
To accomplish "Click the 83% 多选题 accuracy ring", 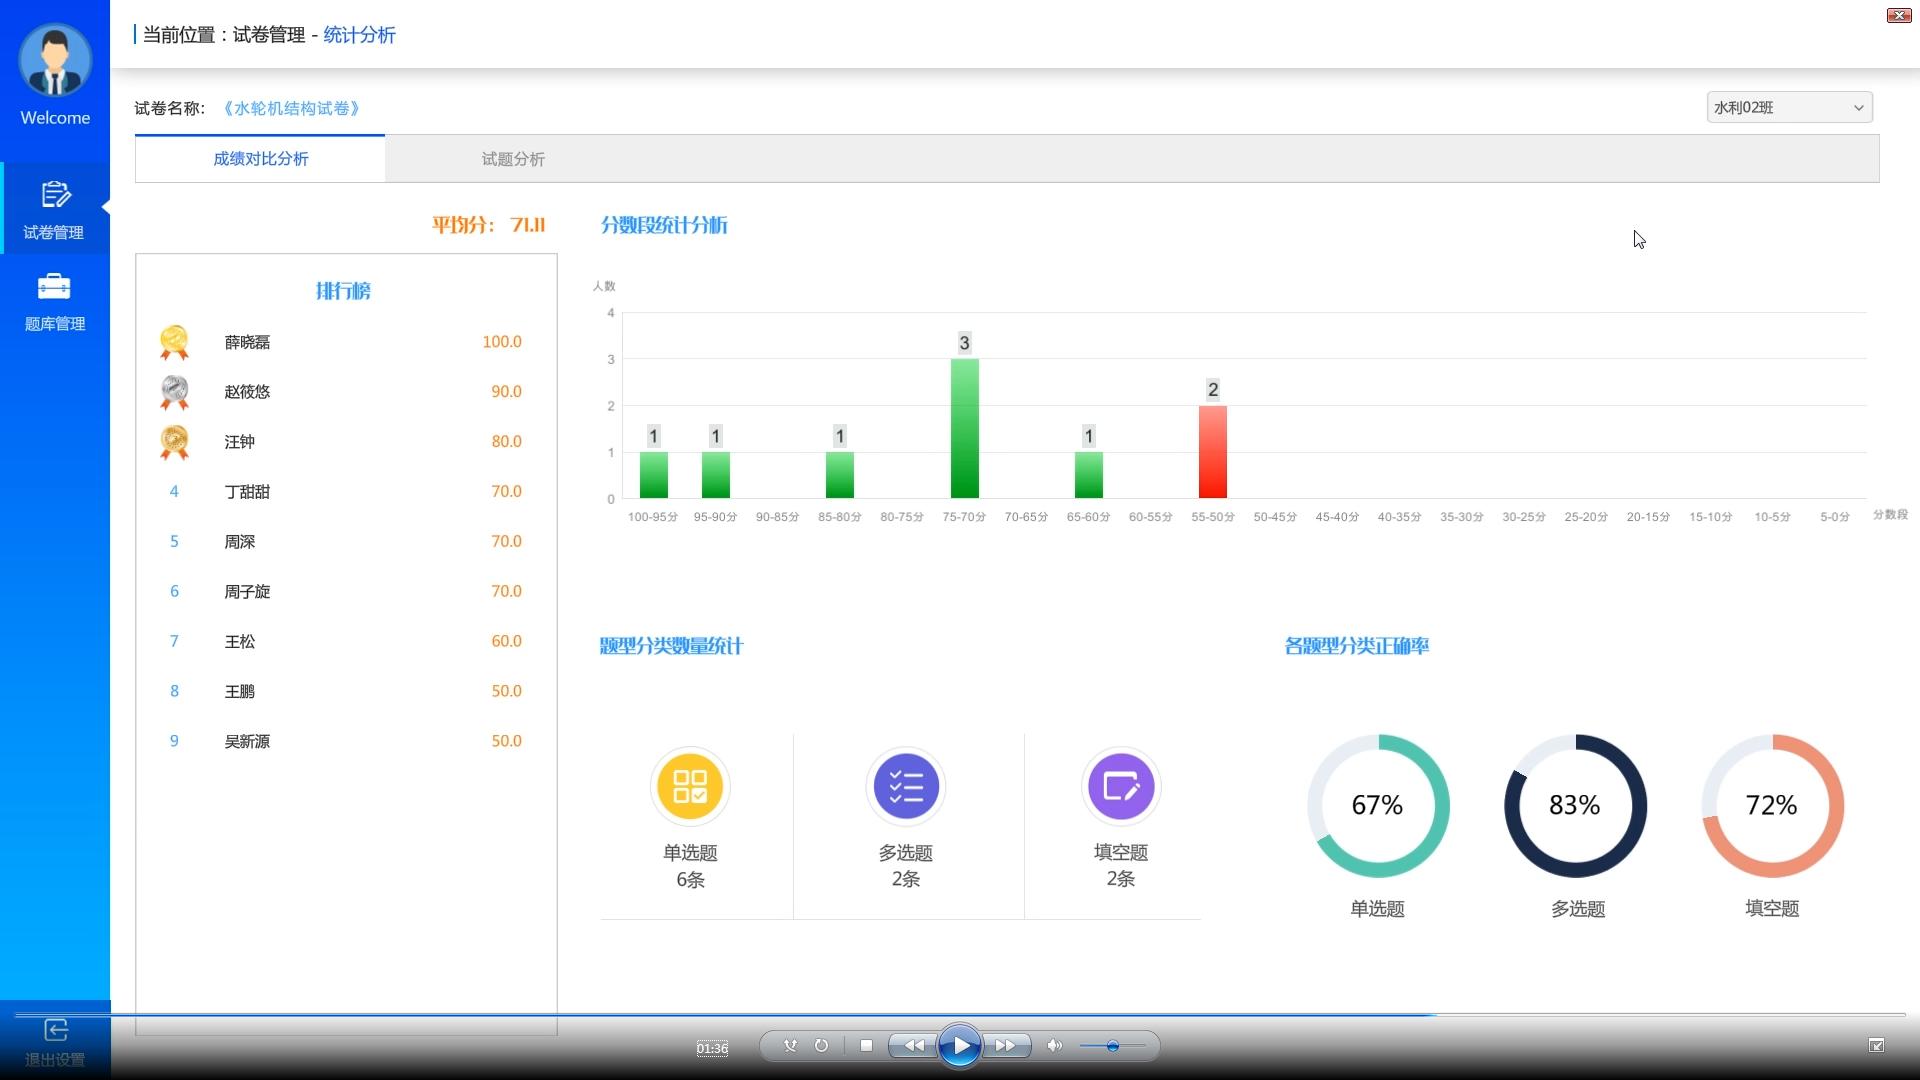I will click(1575, 806).
